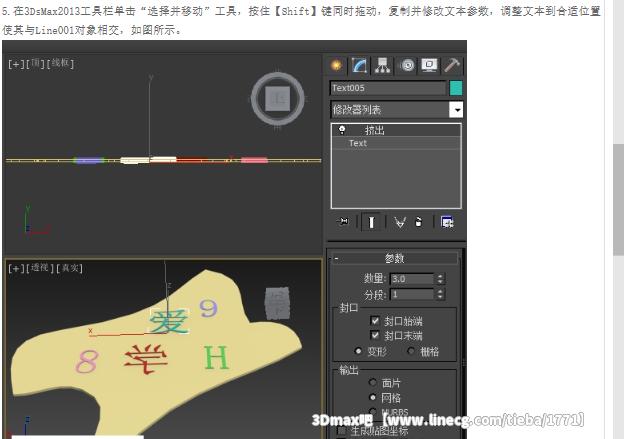This screenshot has width=624, height=439.
Task: Open the Hierarchy panel tab
Action: tap(382, 65)
